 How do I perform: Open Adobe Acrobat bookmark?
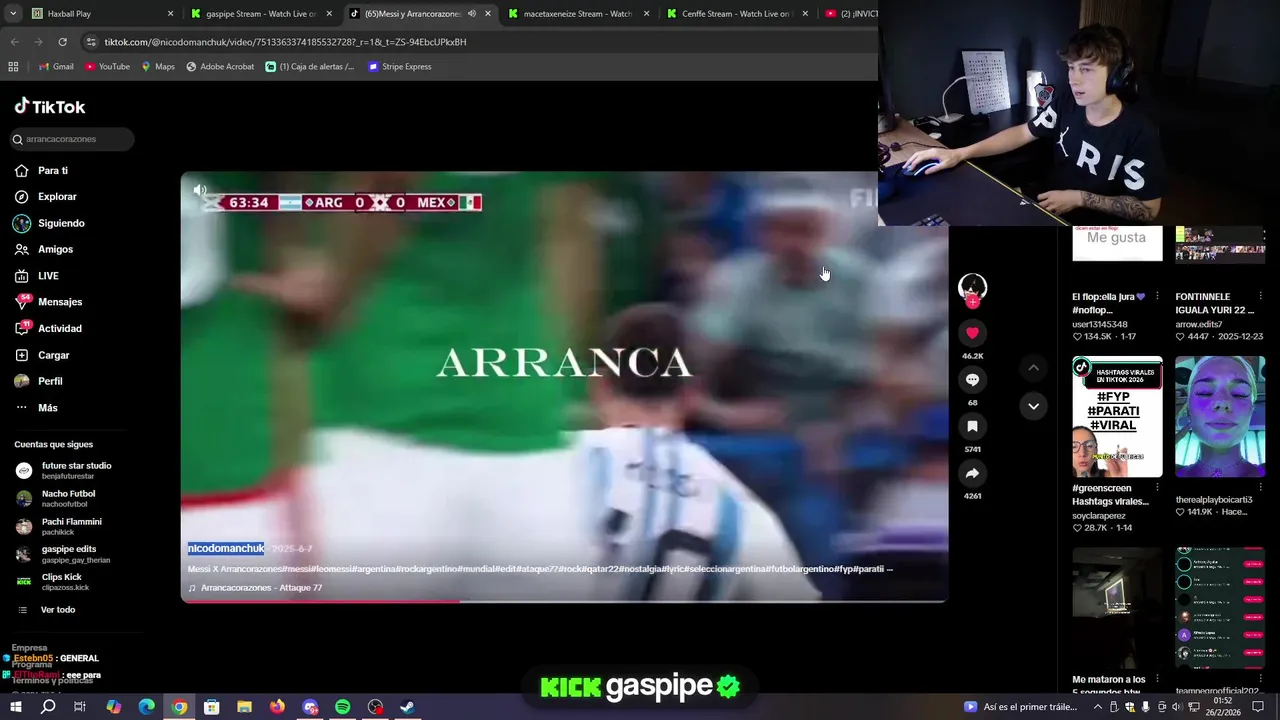pos(220,67)
